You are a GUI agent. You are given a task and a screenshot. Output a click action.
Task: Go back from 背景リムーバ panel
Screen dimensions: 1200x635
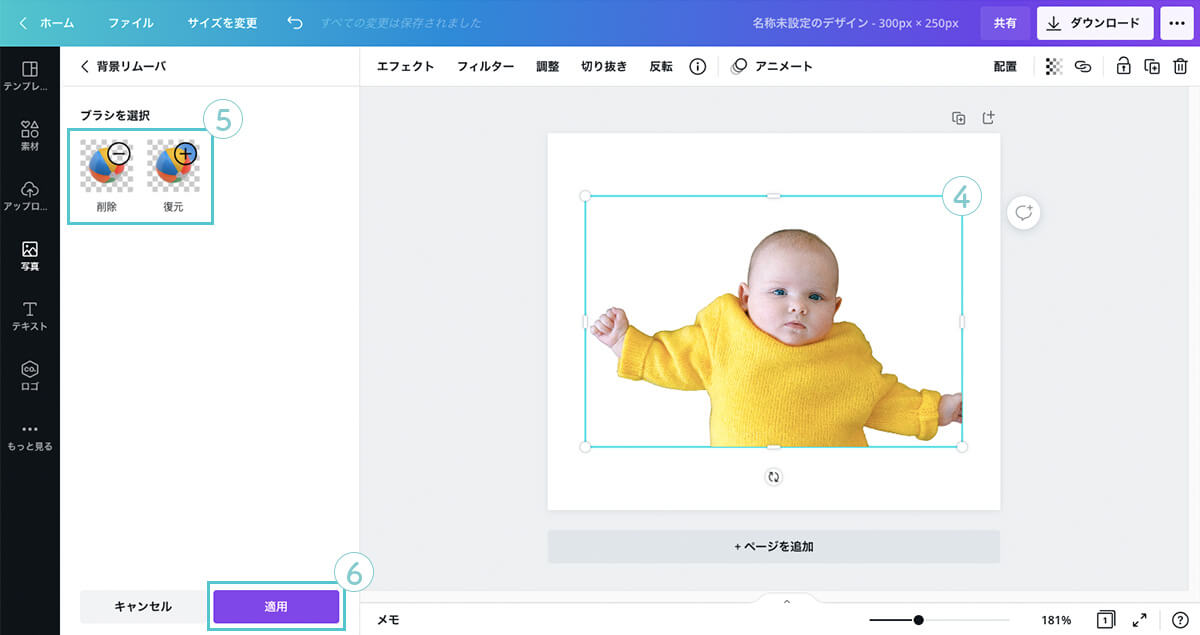[85, 66]
